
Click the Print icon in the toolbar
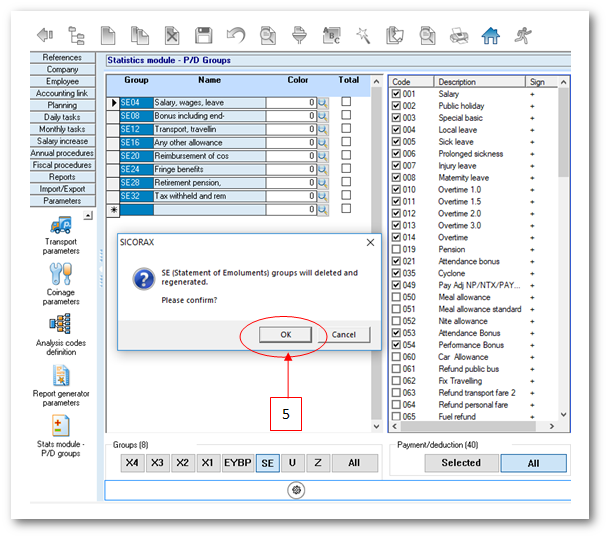pos(458,35)
